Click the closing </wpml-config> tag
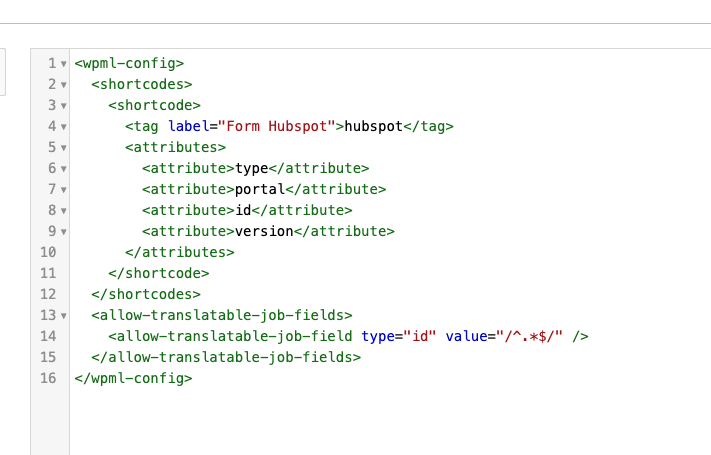Image resolution: width=711 pixels, height=455 pixels. click(133, 378)
